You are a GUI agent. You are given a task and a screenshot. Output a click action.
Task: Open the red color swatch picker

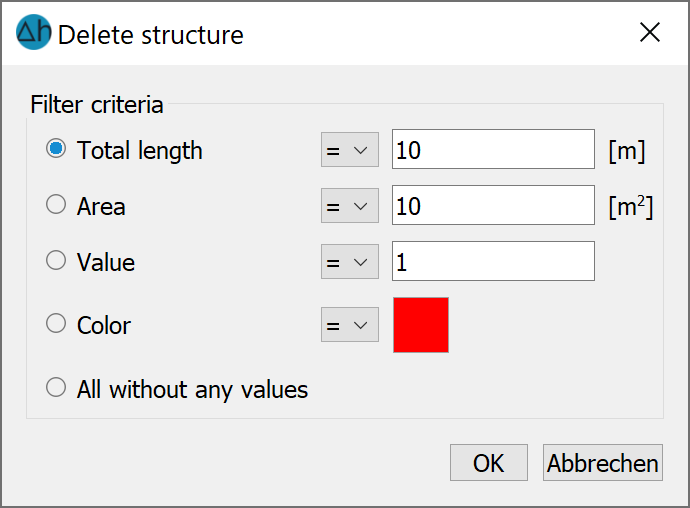click(421, 325)
